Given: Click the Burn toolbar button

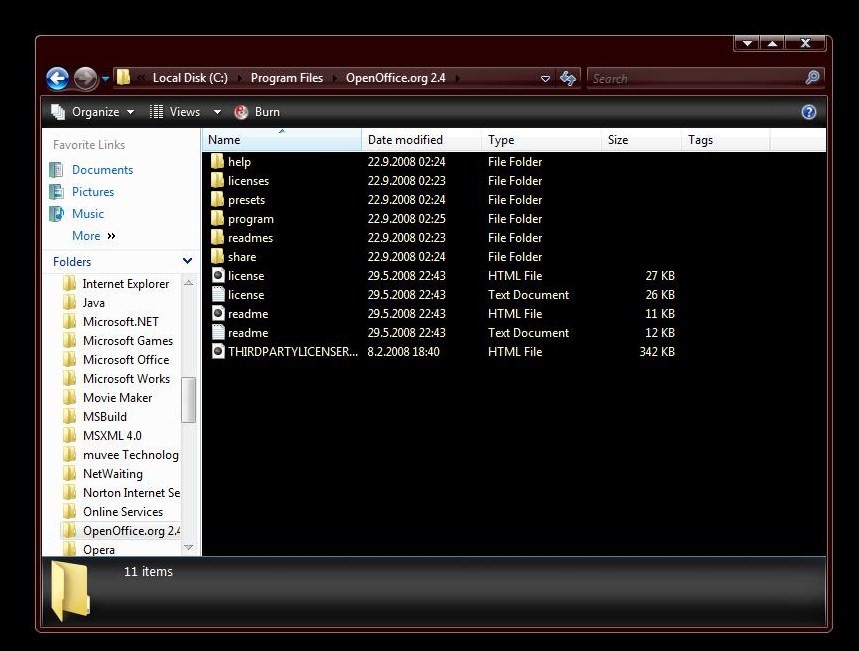Looking at the screenshot, I should (257, 112).
